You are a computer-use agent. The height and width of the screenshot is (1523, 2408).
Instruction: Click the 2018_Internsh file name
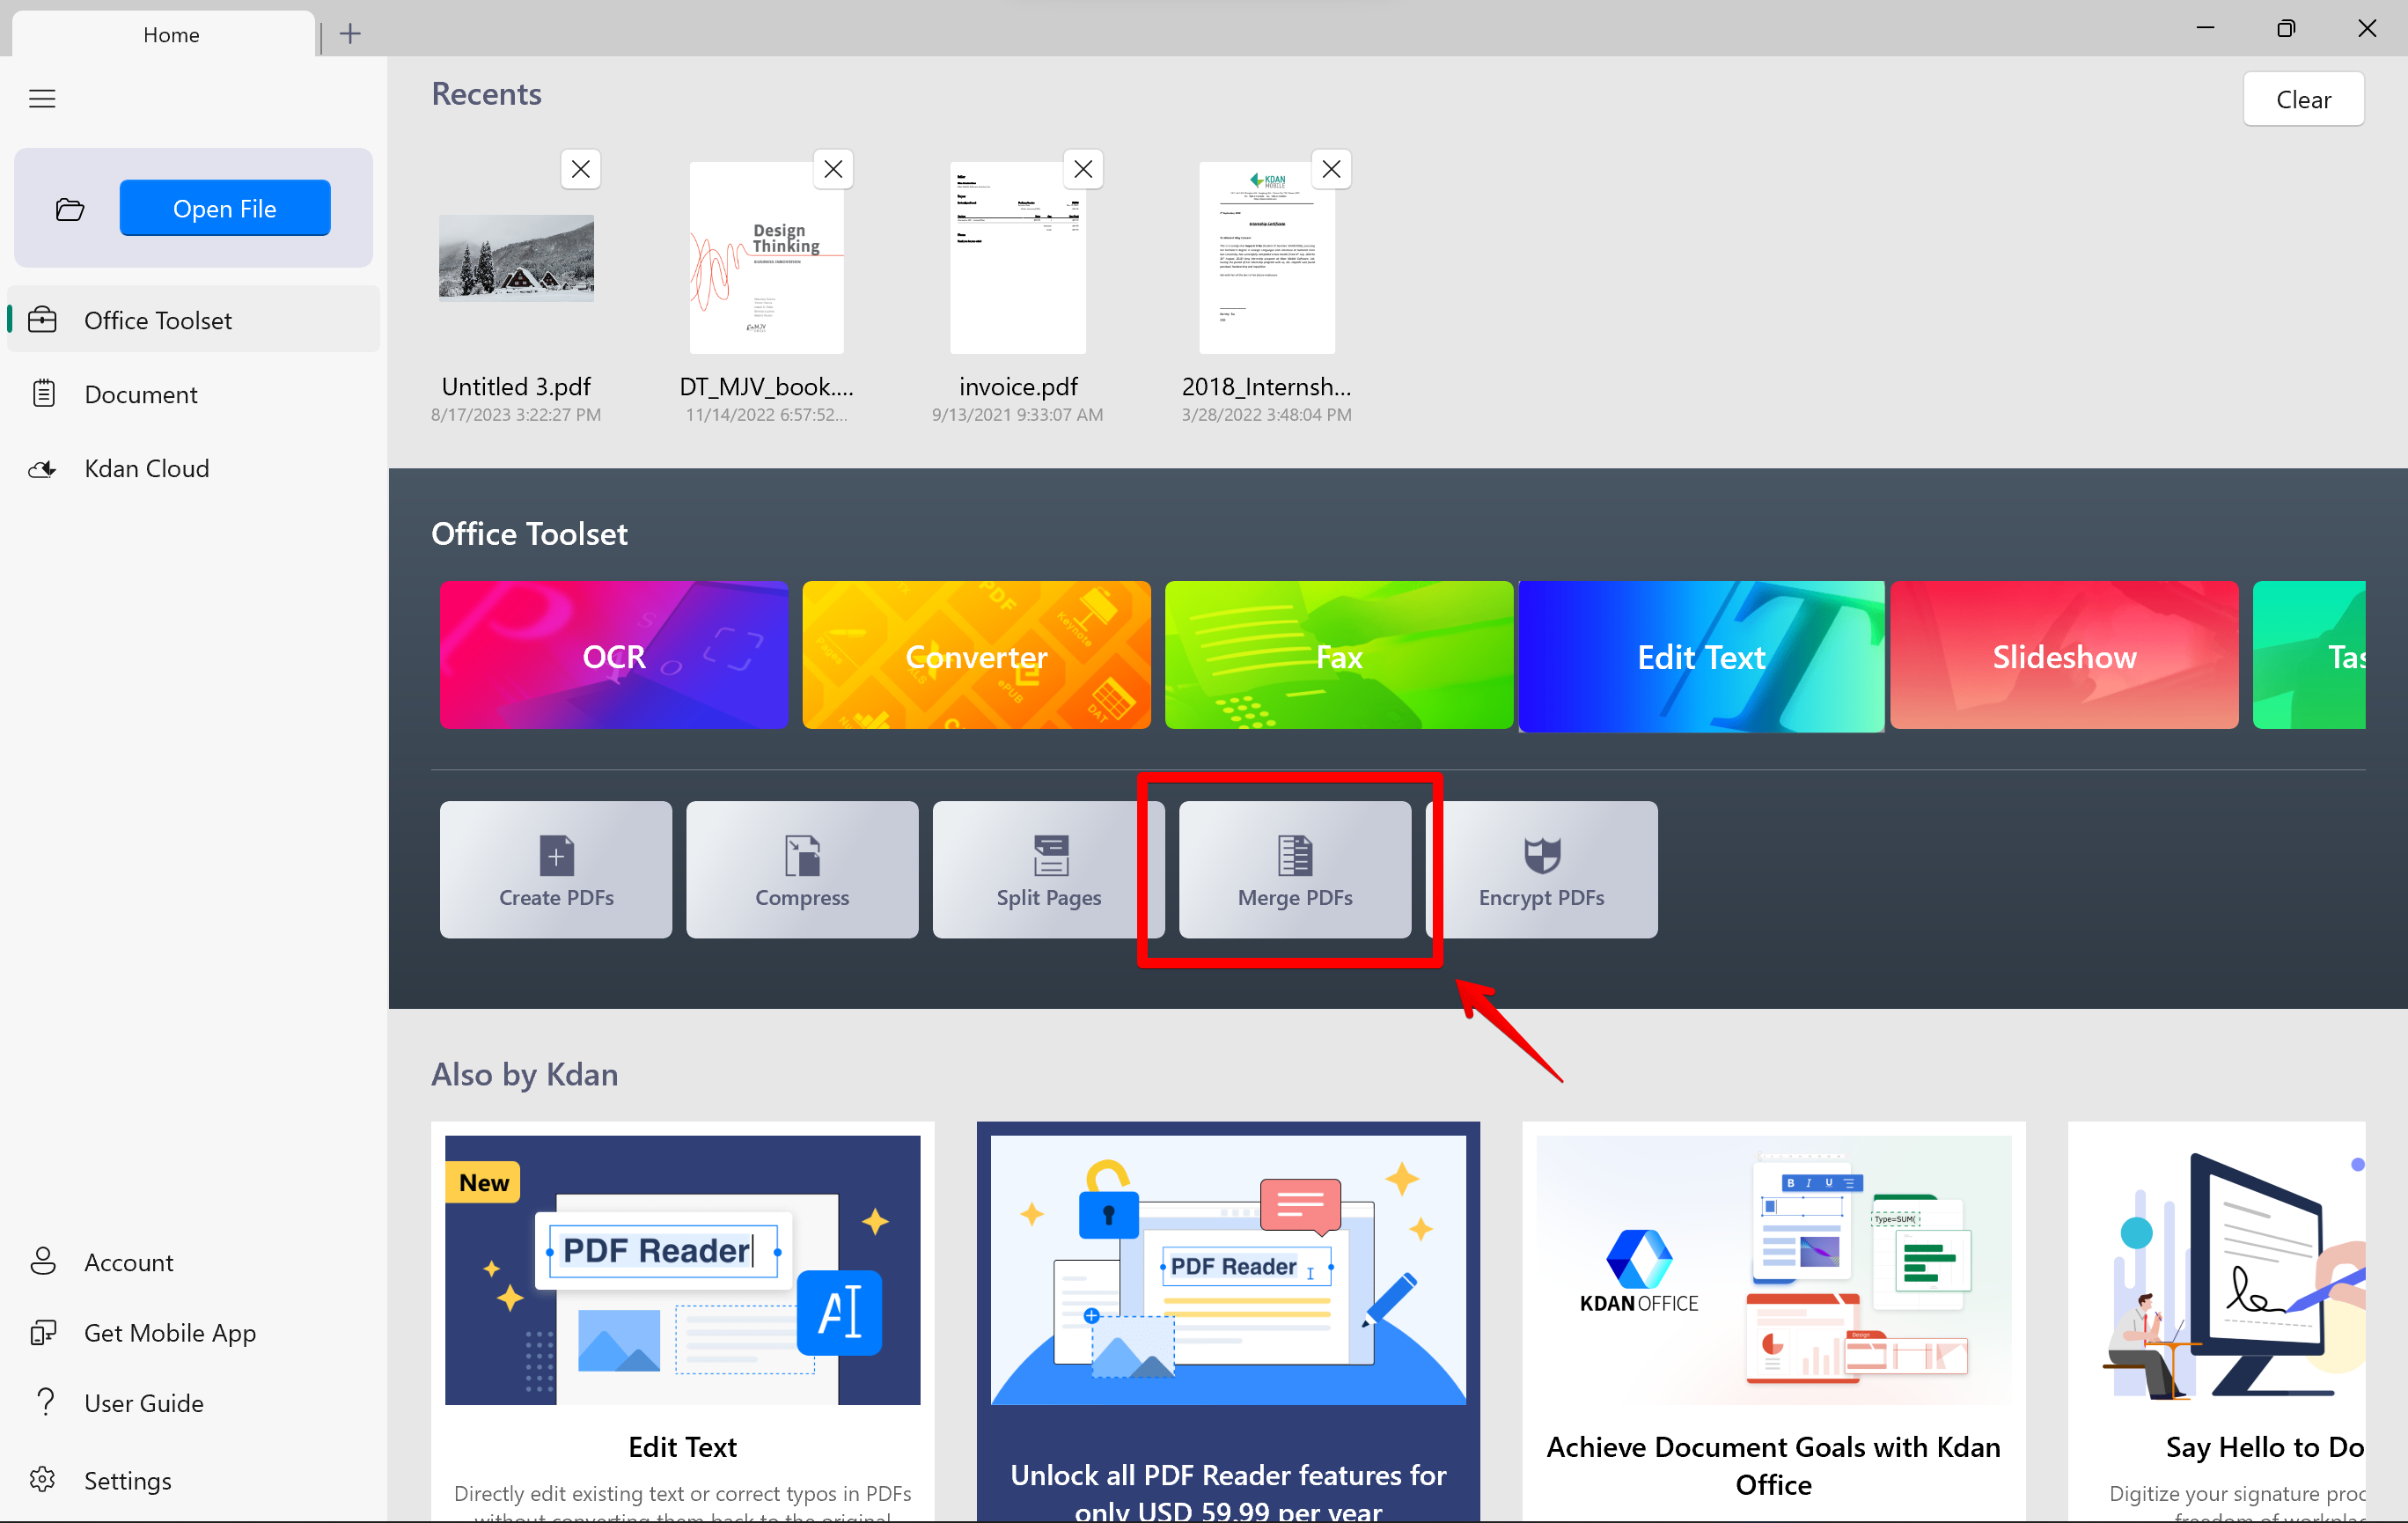[1266, 387]
